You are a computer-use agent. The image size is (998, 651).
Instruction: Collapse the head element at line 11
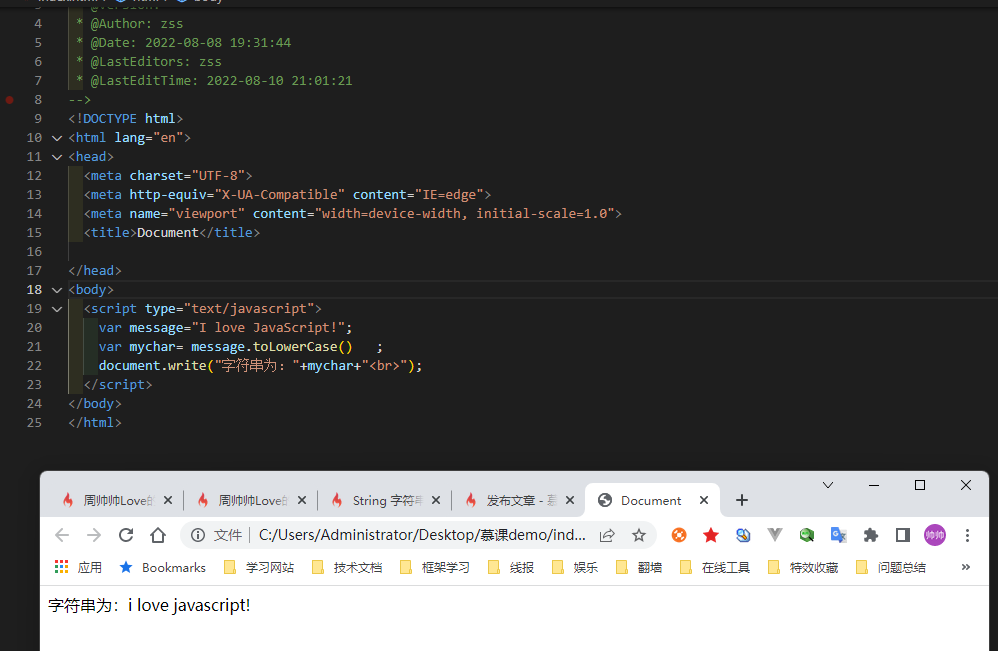[x=57, y=157]
